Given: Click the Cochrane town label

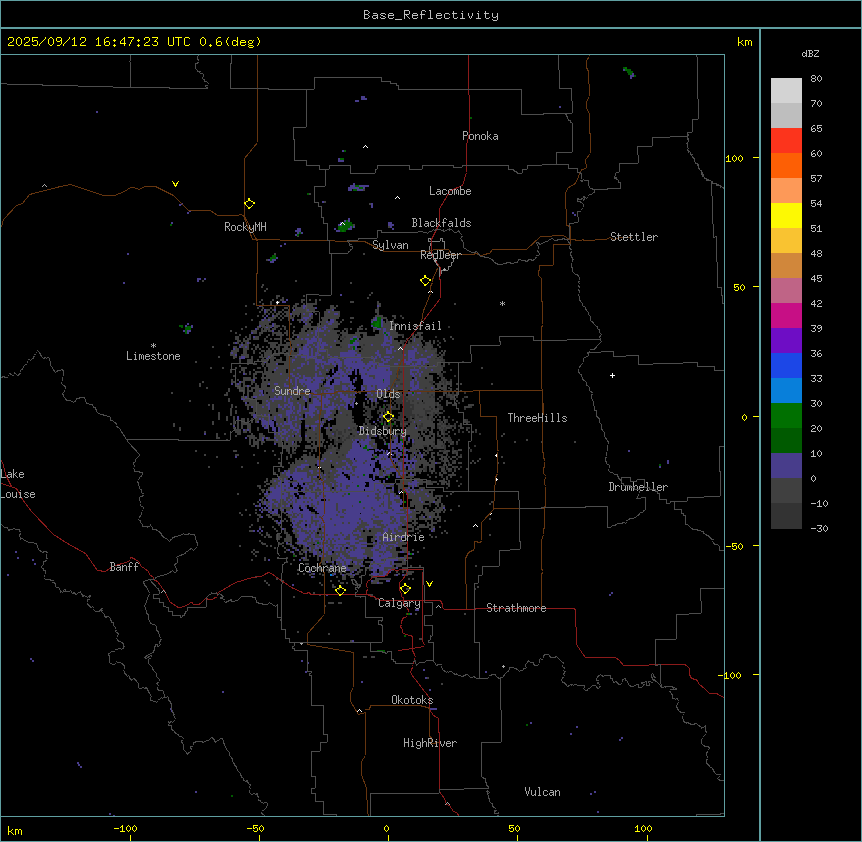Looking at the screenshot, I should click(x=322, y=568).
